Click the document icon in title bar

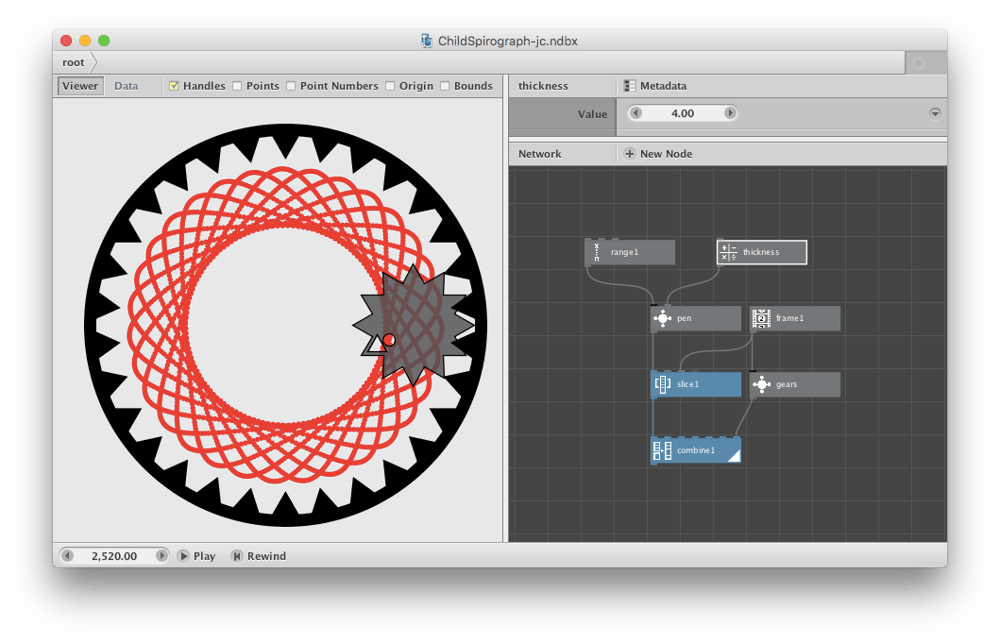coord(427,41)
